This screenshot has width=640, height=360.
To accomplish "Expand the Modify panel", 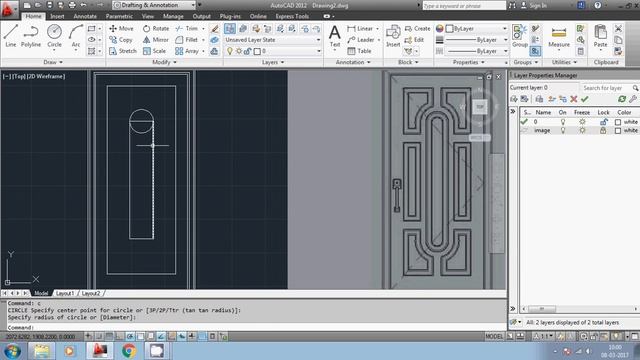I will [164, 62].
